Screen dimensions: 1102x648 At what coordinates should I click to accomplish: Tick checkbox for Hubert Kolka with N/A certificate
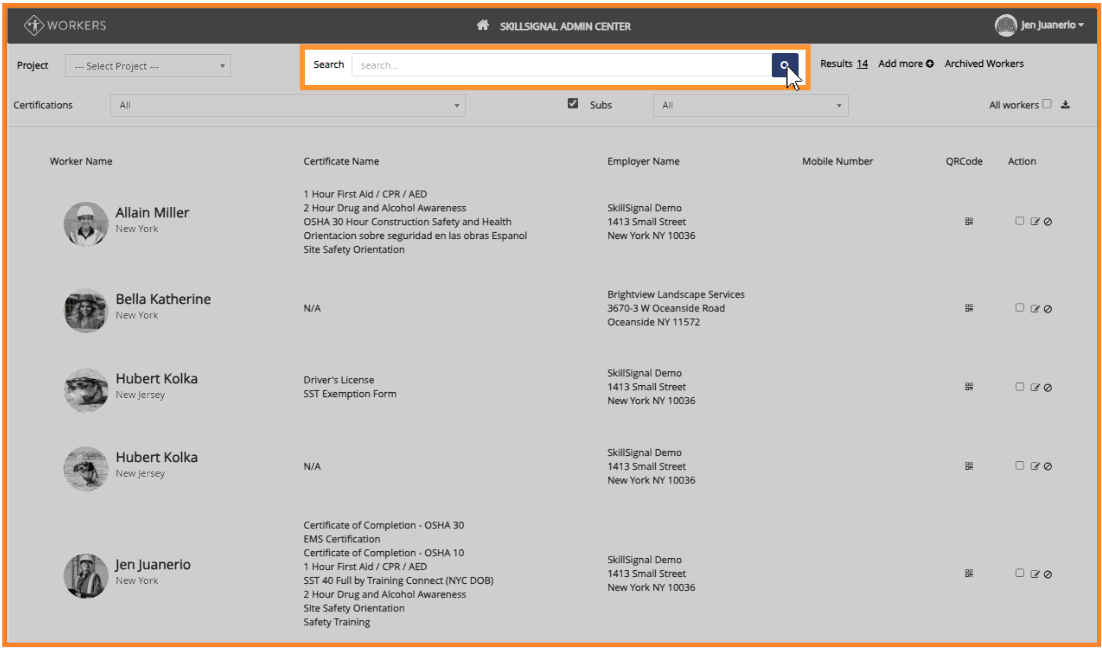[1020, 465]
